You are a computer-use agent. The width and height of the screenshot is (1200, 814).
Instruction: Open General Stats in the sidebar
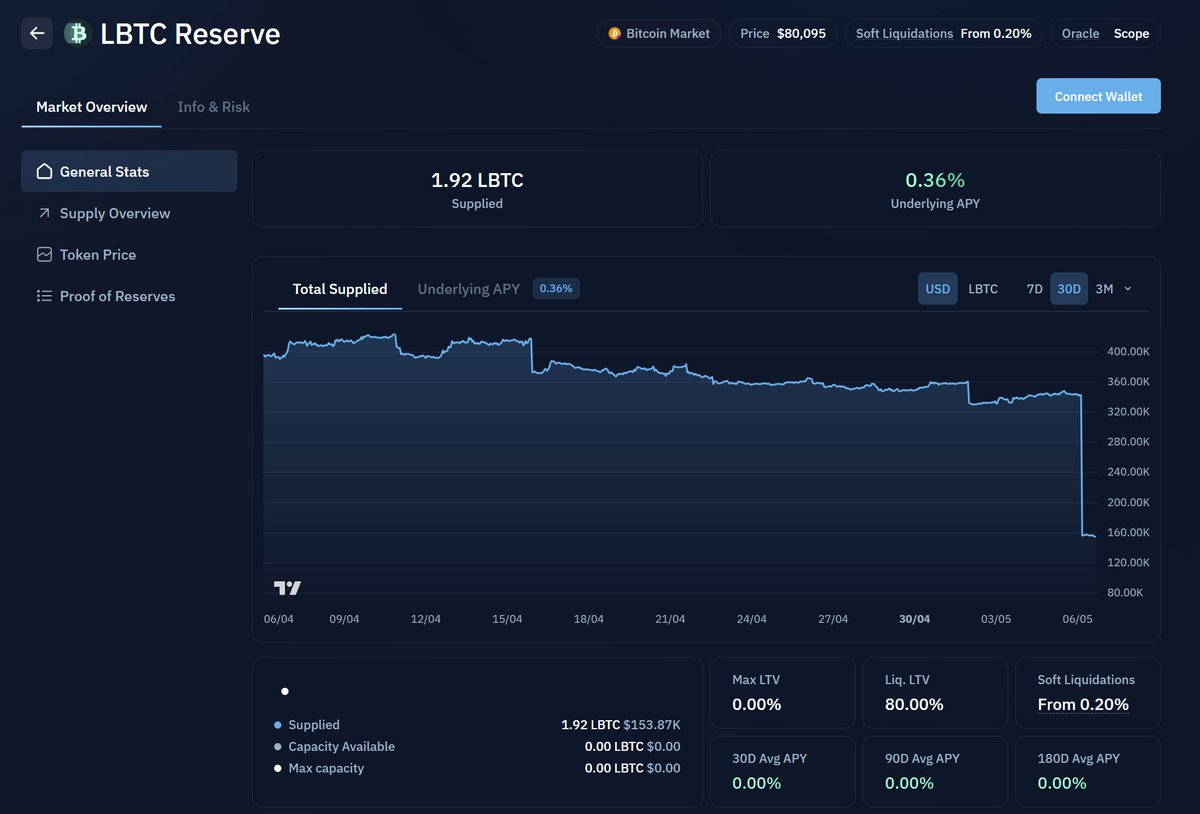click(x=129, y=171)
